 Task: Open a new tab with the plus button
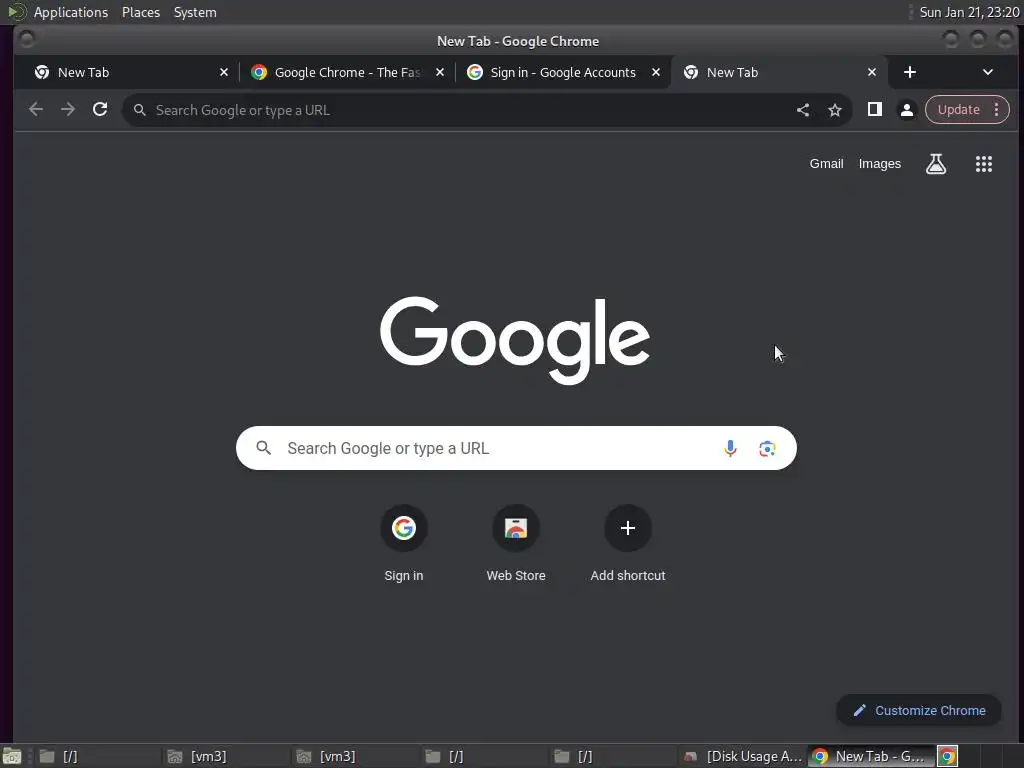click(x=910, y=72)
